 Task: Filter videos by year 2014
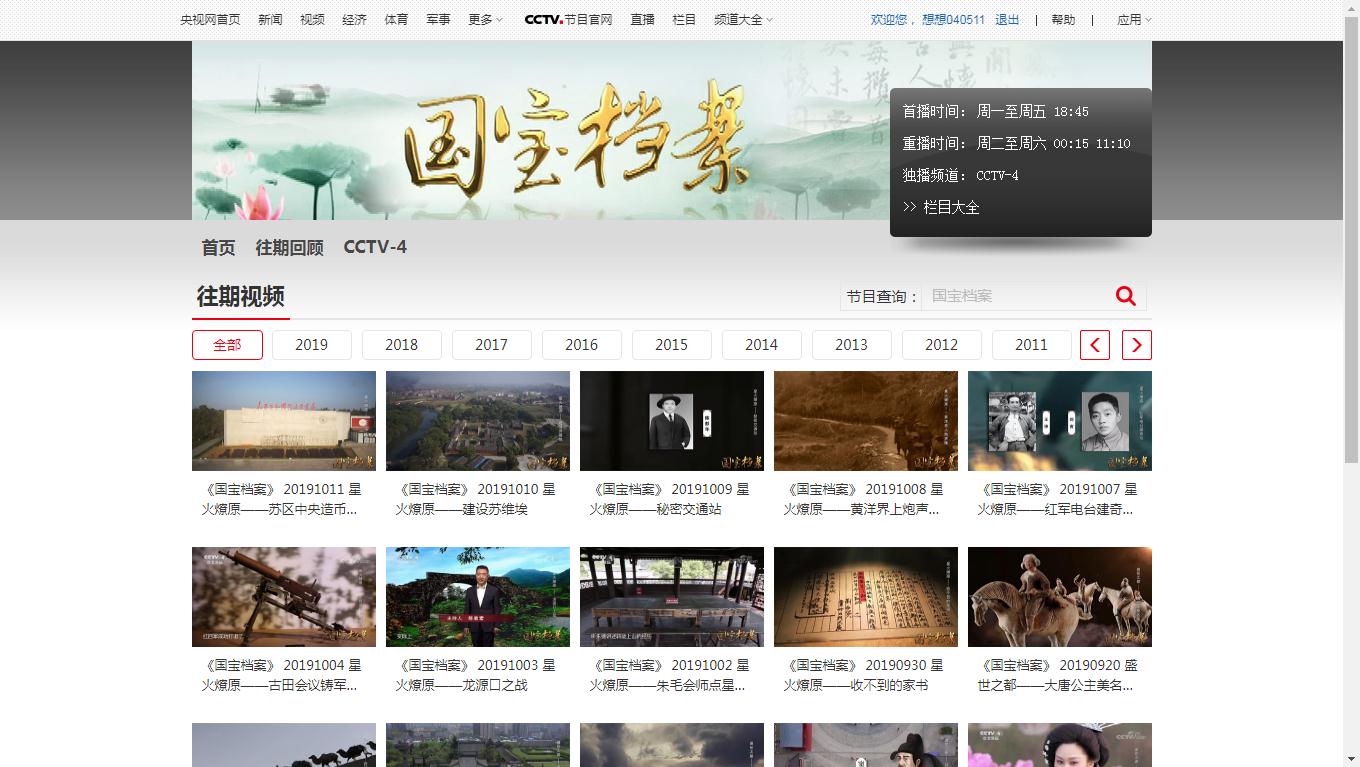point(762,345)
